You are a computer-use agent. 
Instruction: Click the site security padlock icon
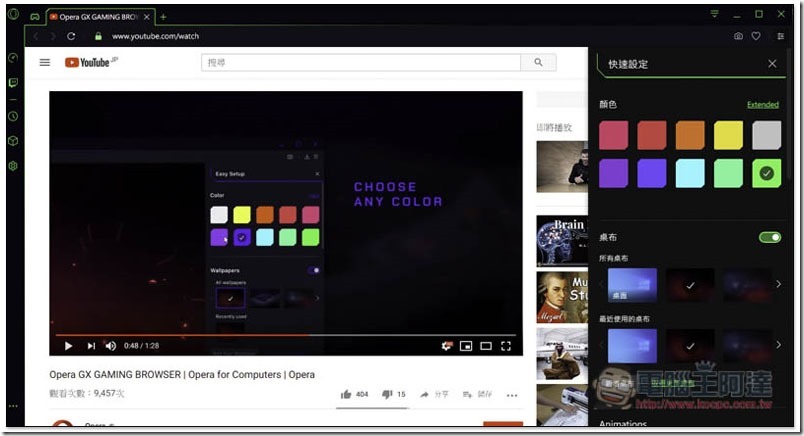(98, 36)
